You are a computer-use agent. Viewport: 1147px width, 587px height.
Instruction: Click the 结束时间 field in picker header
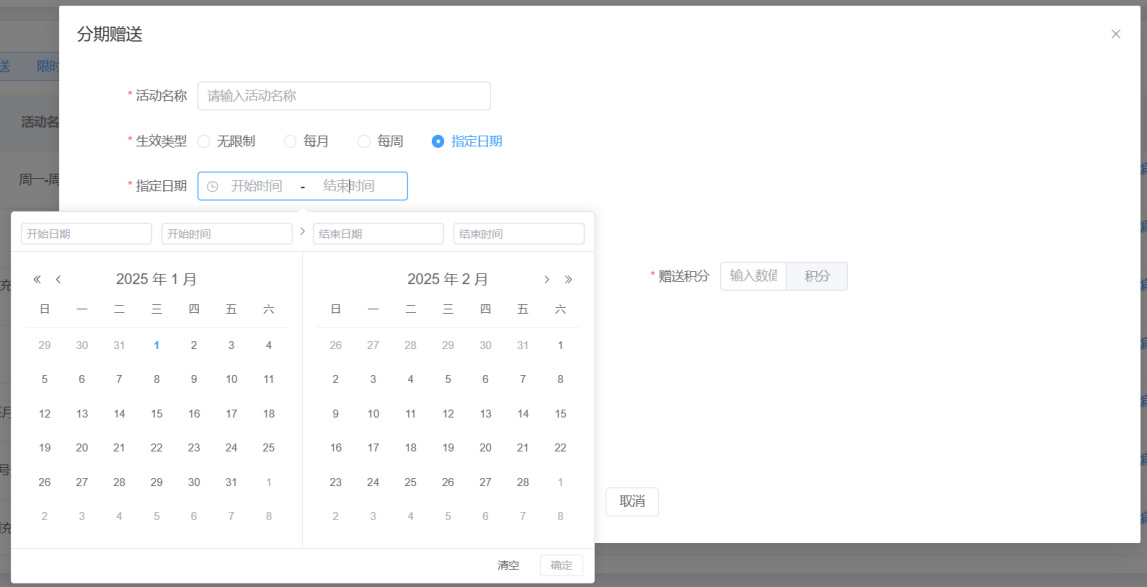pyautogui.click(x=519, y=234)
